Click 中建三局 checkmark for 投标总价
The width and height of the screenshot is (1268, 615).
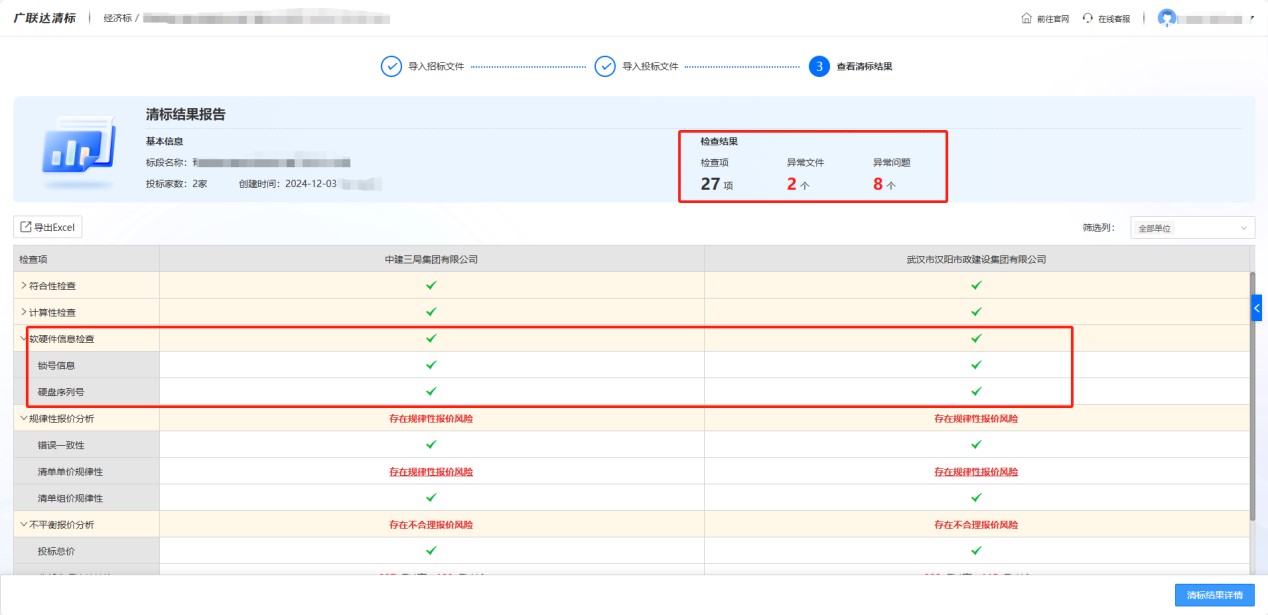[431, 550]
